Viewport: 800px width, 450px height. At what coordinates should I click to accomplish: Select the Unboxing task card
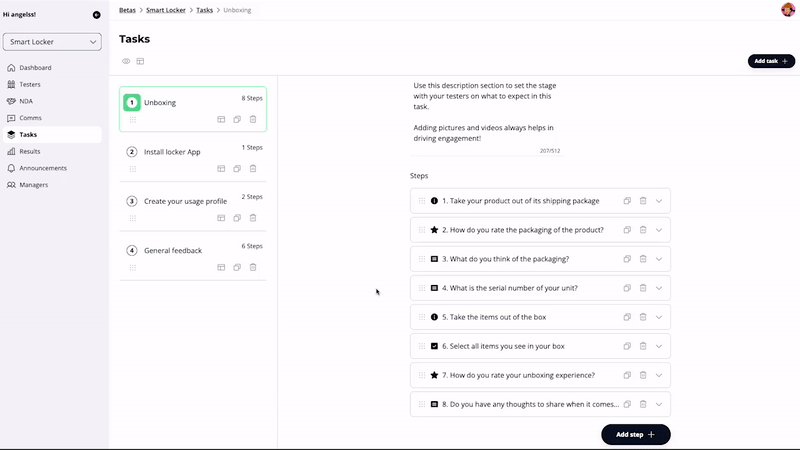[x=193, y=109]
